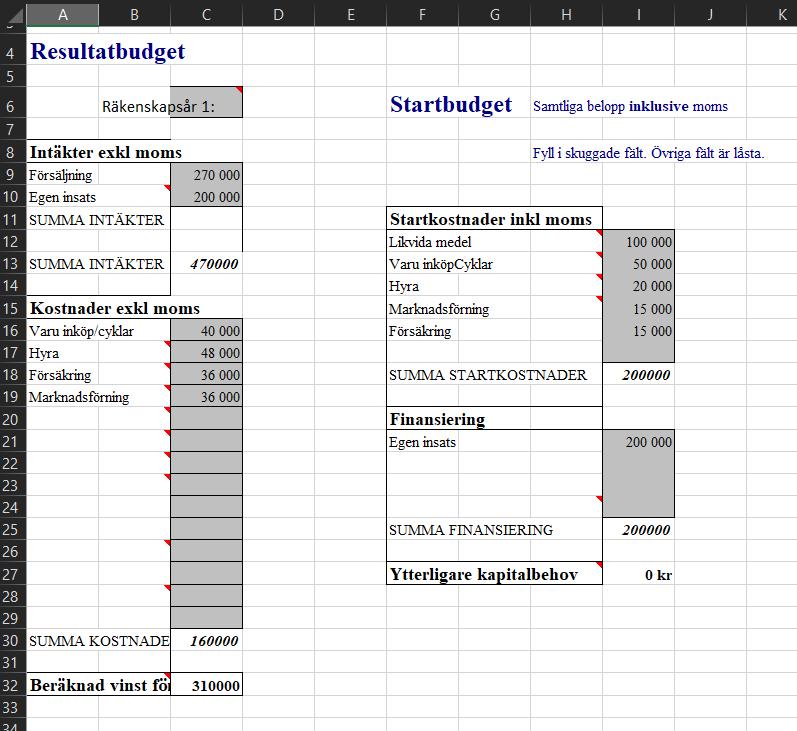The height and width of the screenshot is (731, 797).
Task: Select row 6 header
Action: click(13, 106)
